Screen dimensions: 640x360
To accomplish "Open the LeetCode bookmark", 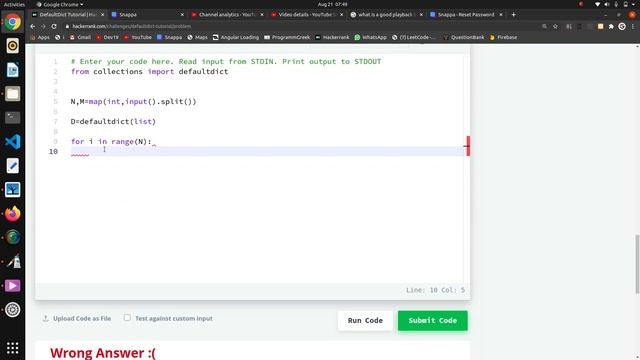I will tap(414, 37).
